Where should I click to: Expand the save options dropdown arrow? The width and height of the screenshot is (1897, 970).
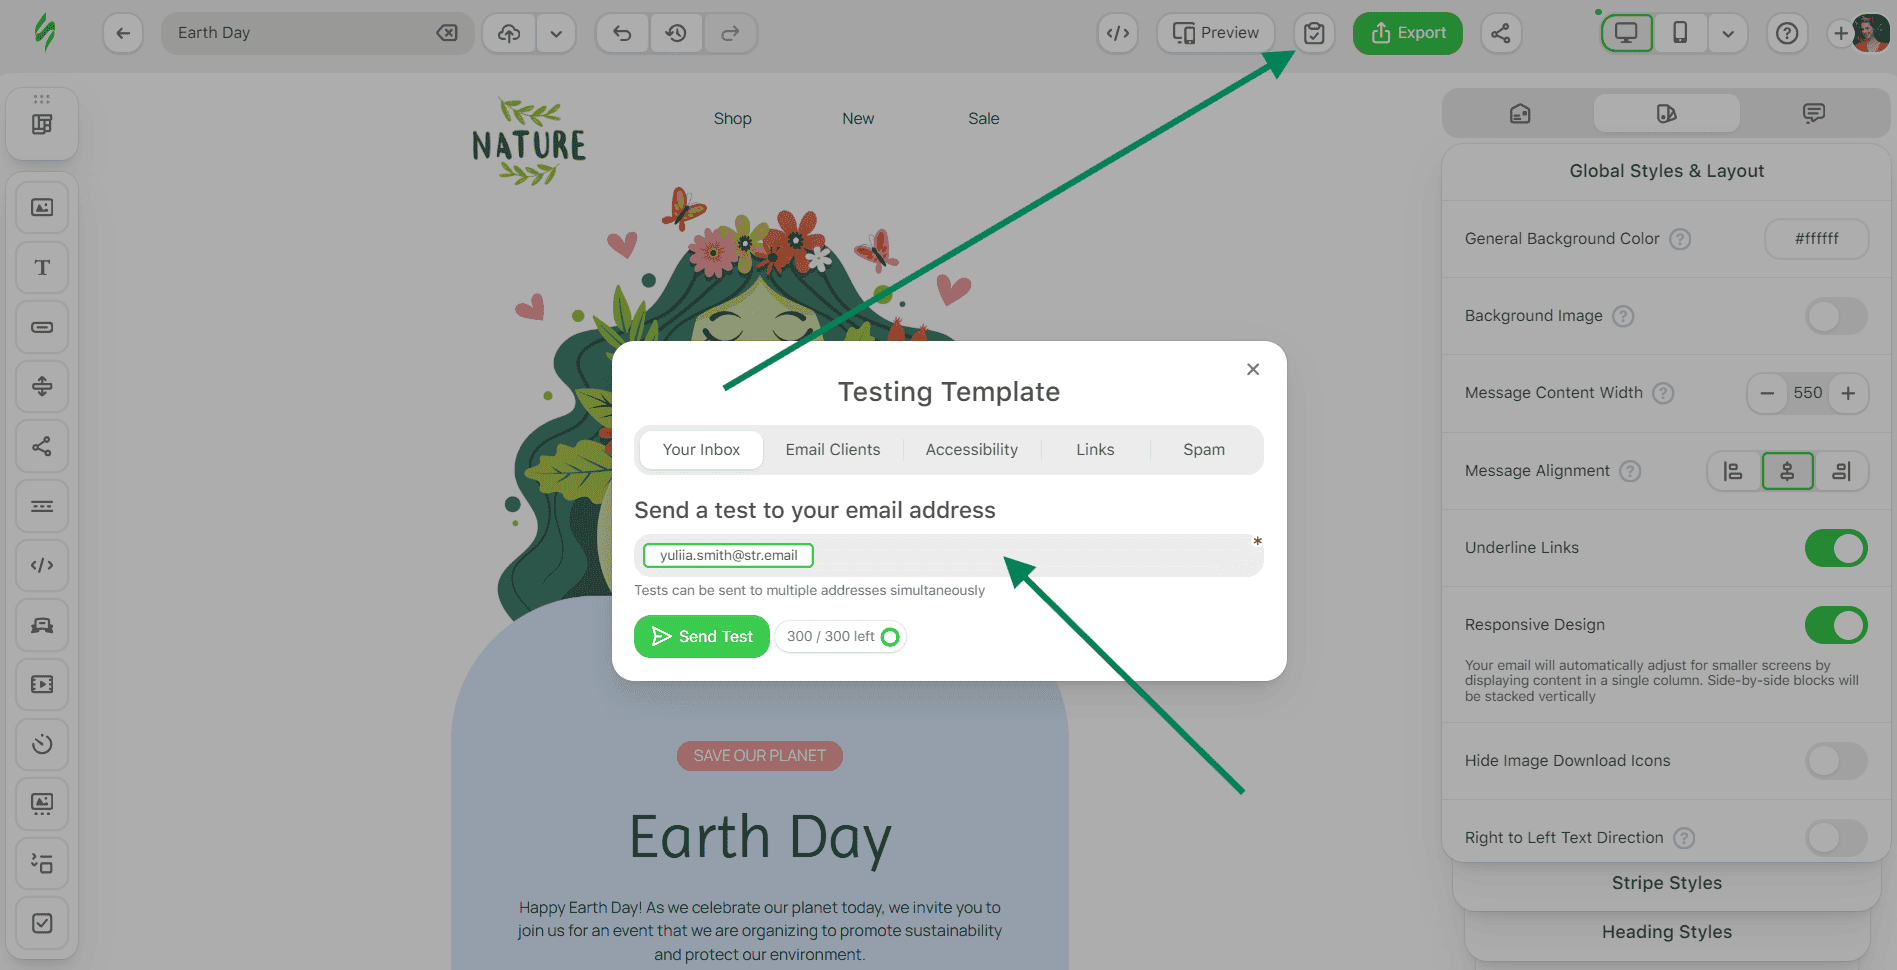[x=556, y=33]
